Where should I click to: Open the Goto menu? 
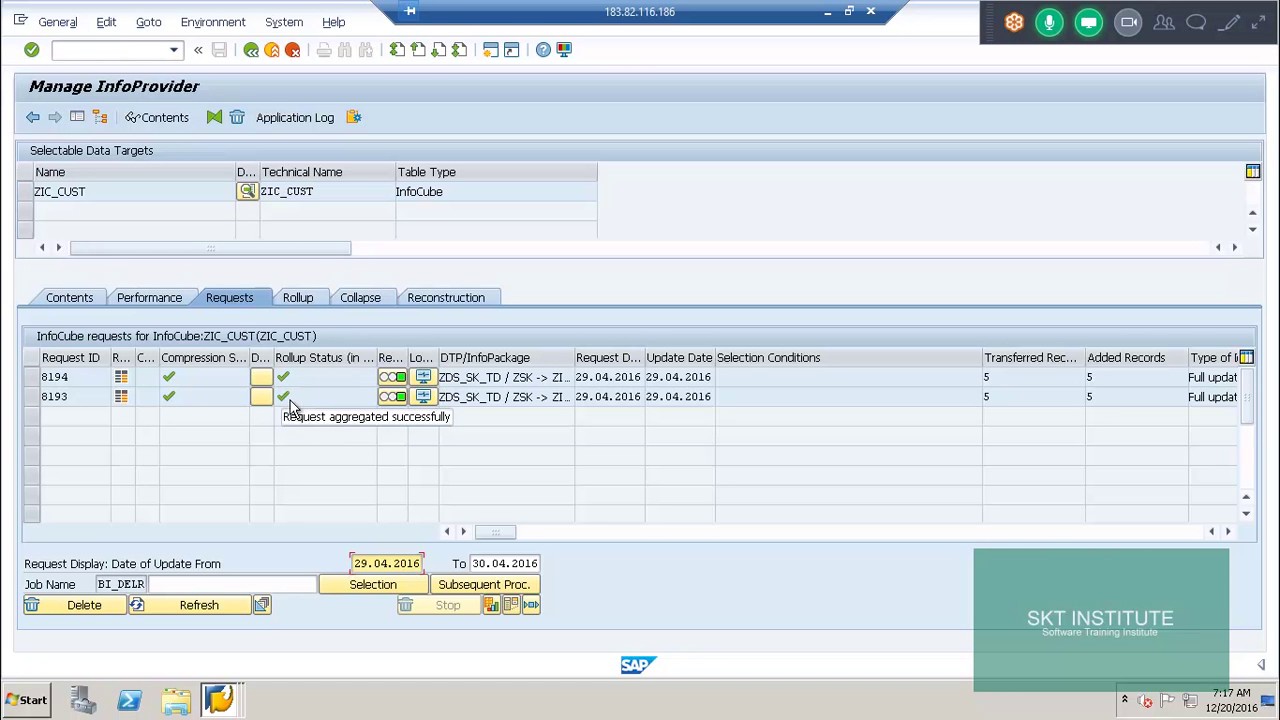click(148, 22)
